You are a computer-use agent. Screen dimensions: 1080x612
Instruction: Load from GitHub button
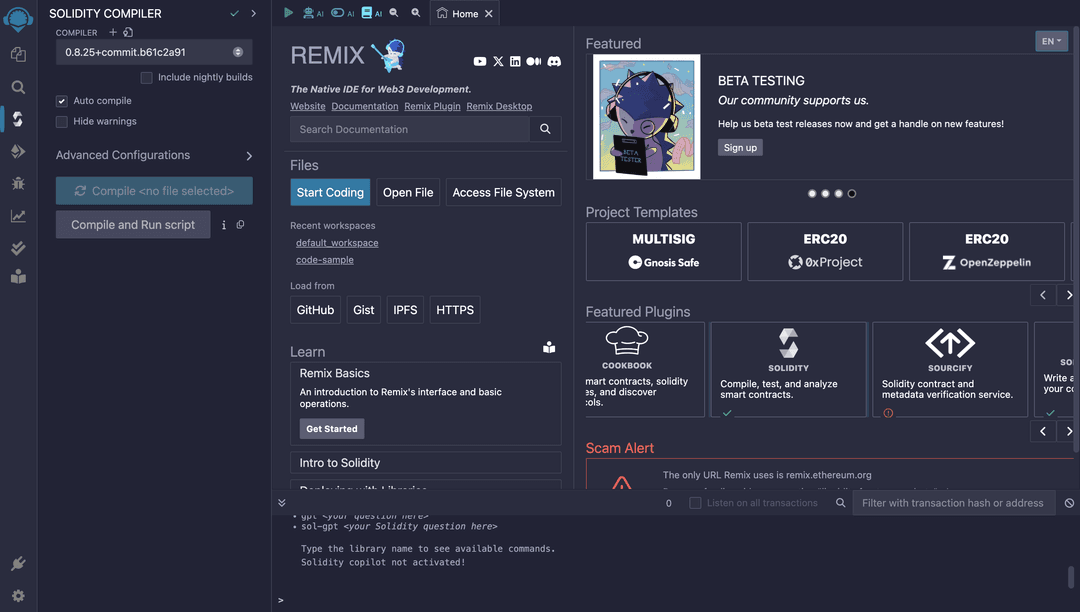(x=315, y=310)
